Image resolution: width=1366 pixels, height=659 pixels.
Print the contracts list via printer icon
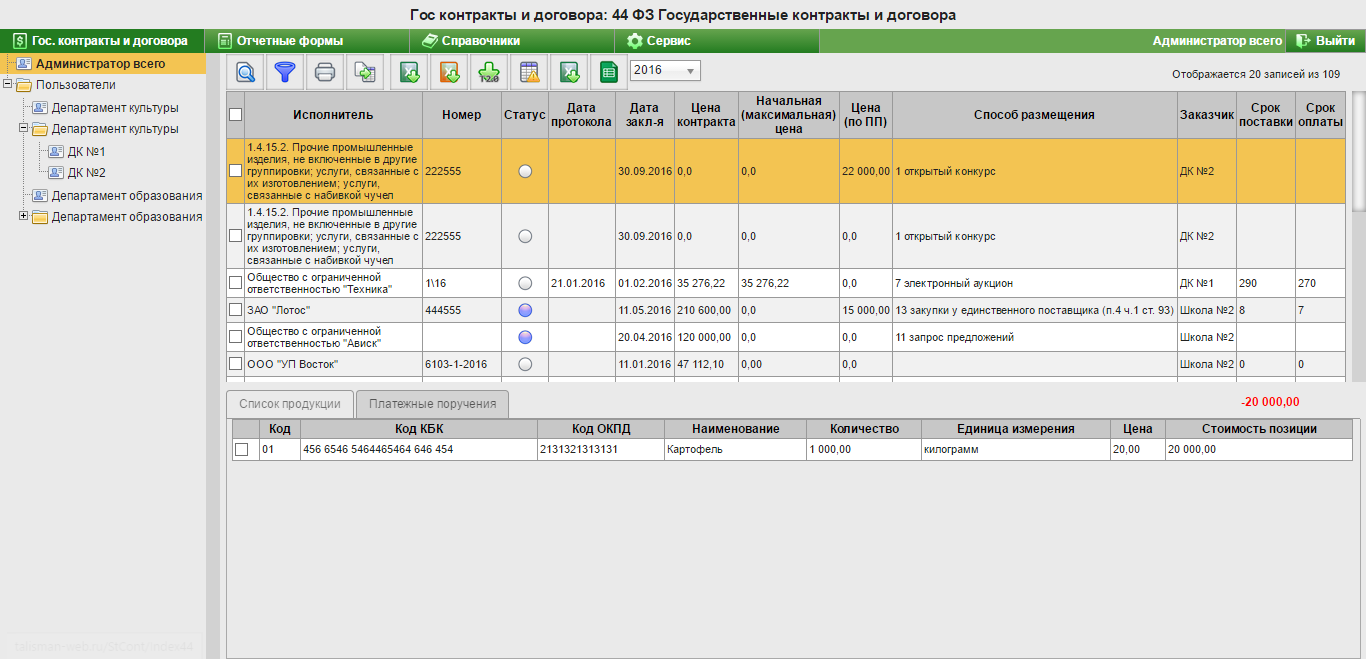coord(325,71)
